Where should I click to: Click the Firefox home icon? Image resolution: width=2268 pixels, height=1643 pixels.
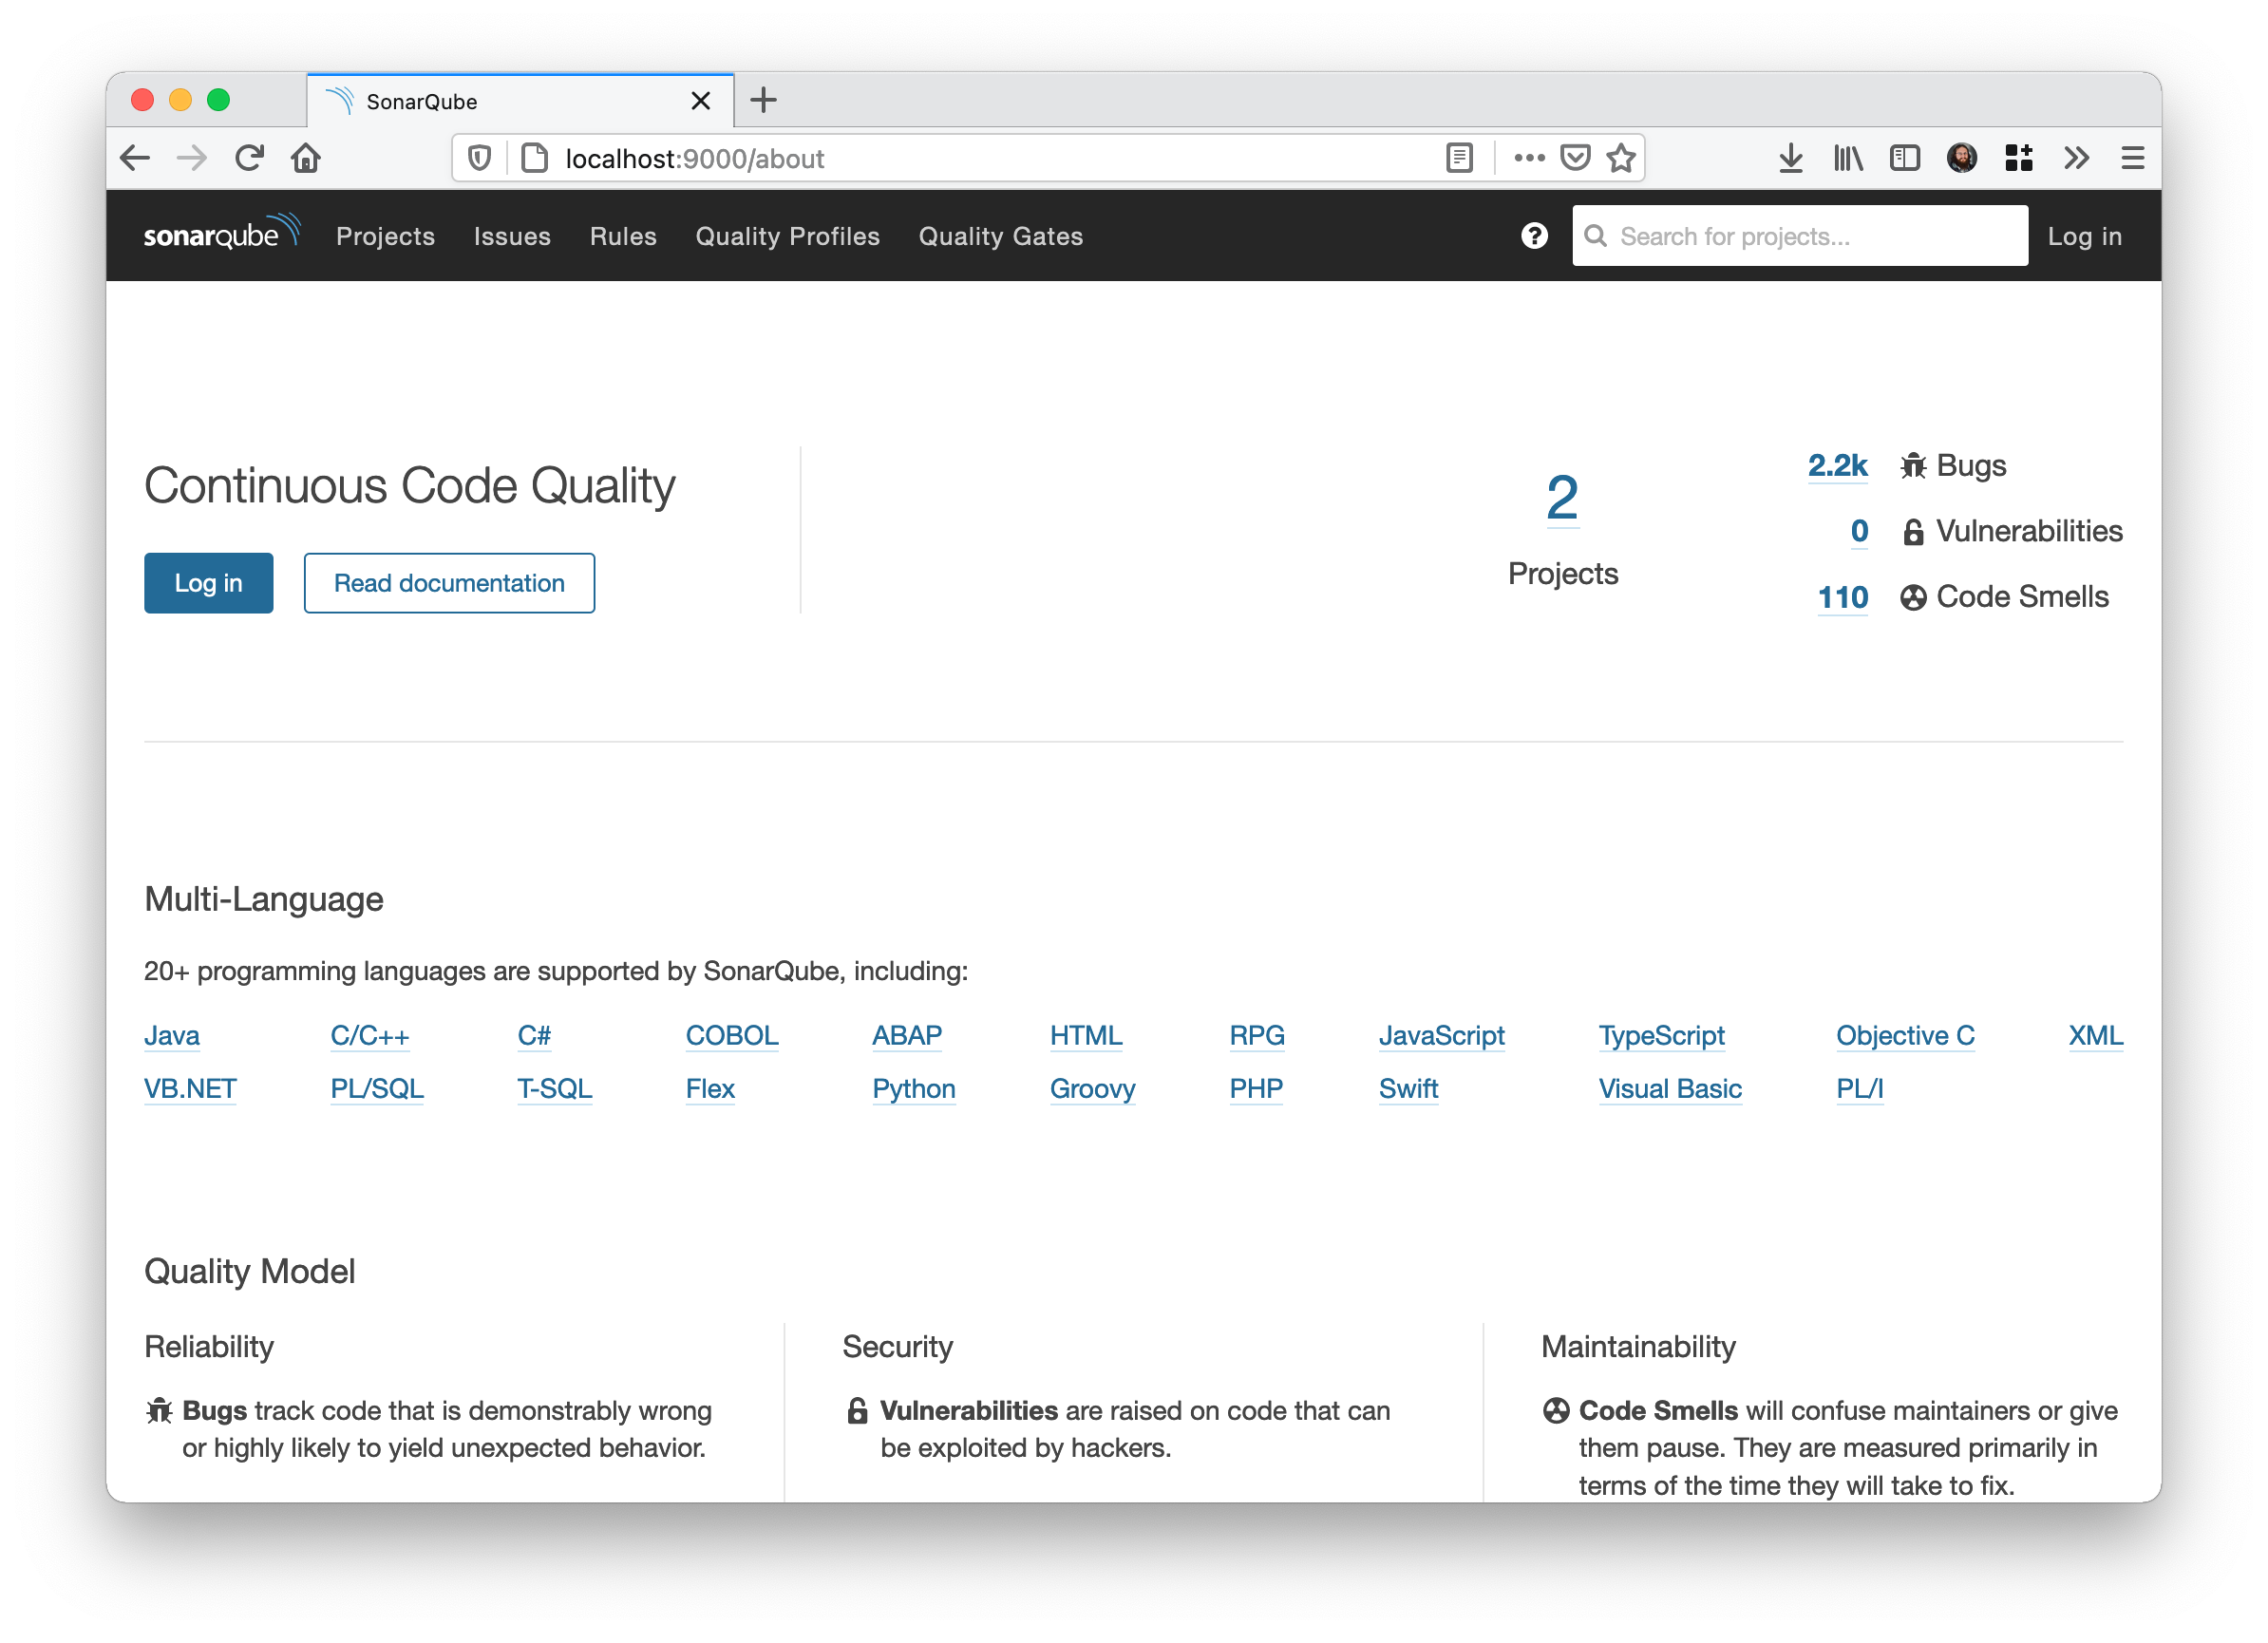pyautogui.click(x=306, y=158)
